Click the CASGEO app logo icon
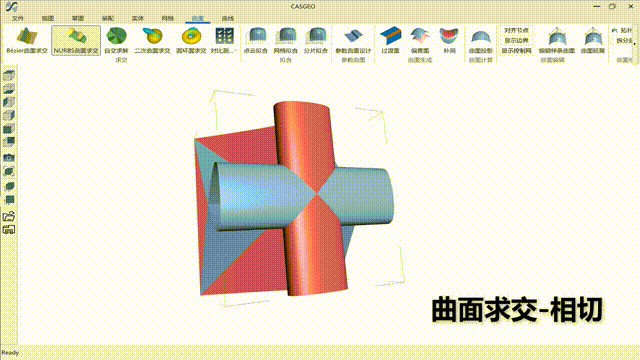Screen dimensions: 640x360 click(12, 6)
